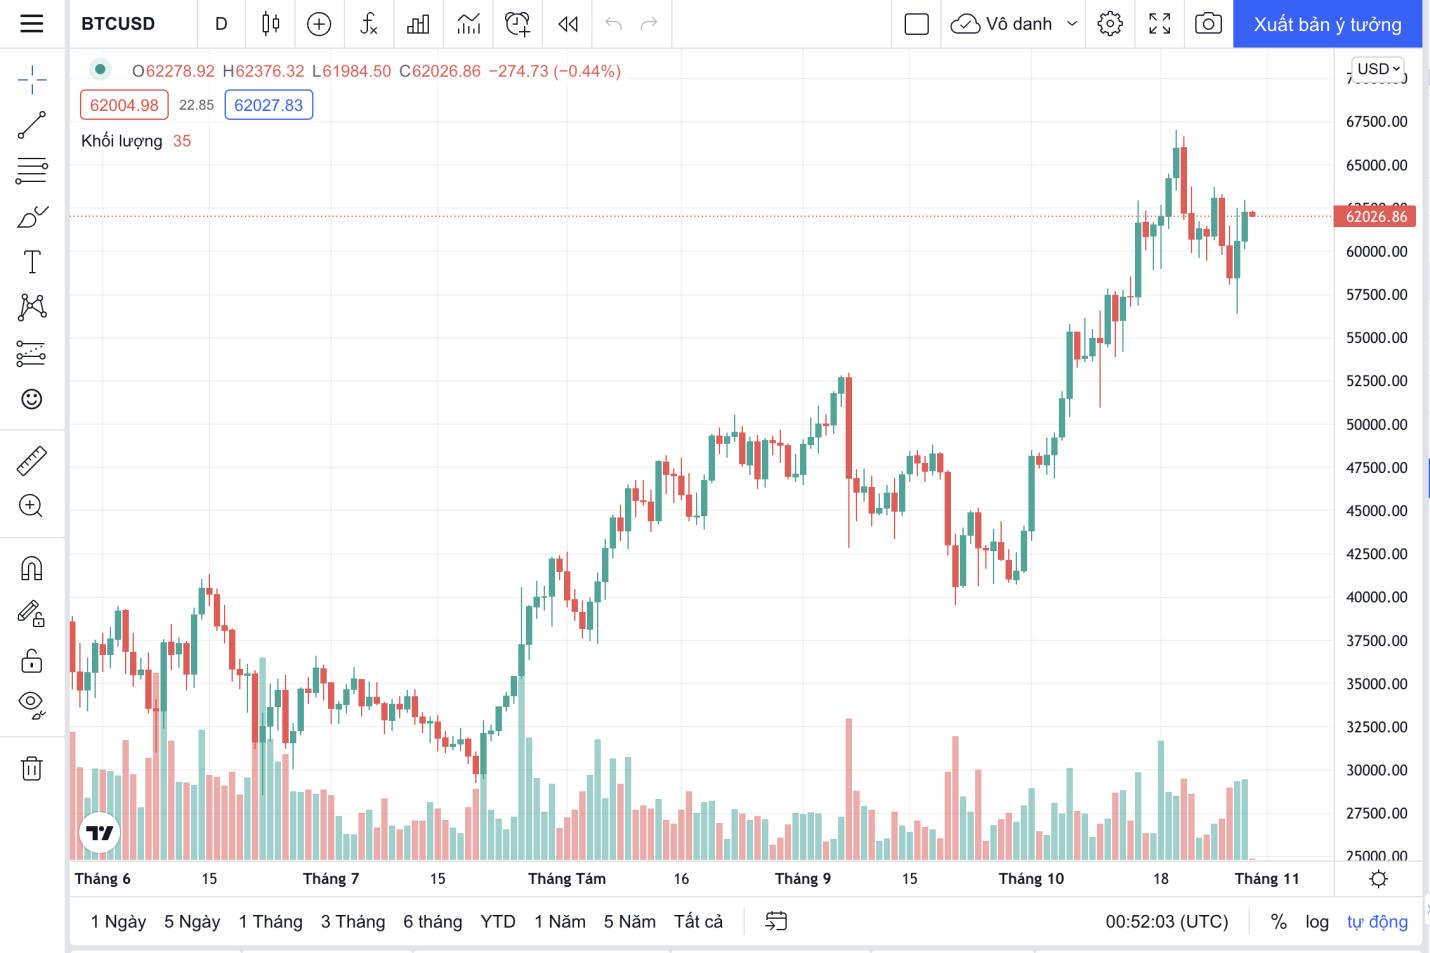Open the USD currency dropdown

[x=1379, y=69]
